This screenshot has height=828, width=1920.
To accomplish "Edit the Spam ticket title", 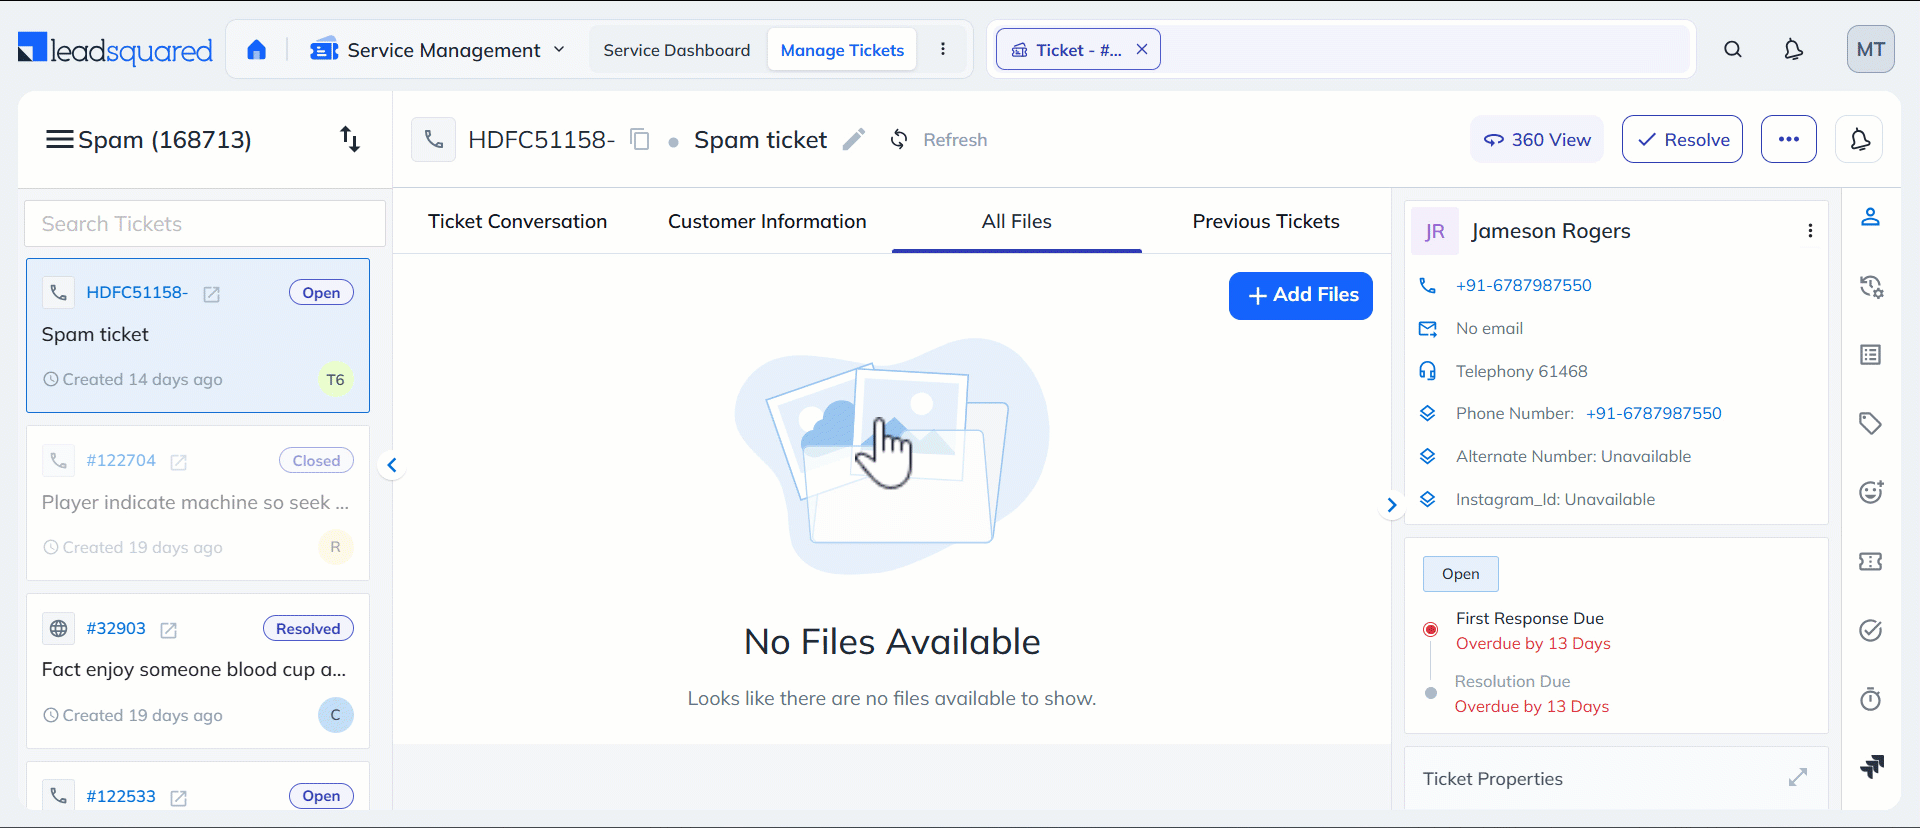I will (x=853, y=140).
